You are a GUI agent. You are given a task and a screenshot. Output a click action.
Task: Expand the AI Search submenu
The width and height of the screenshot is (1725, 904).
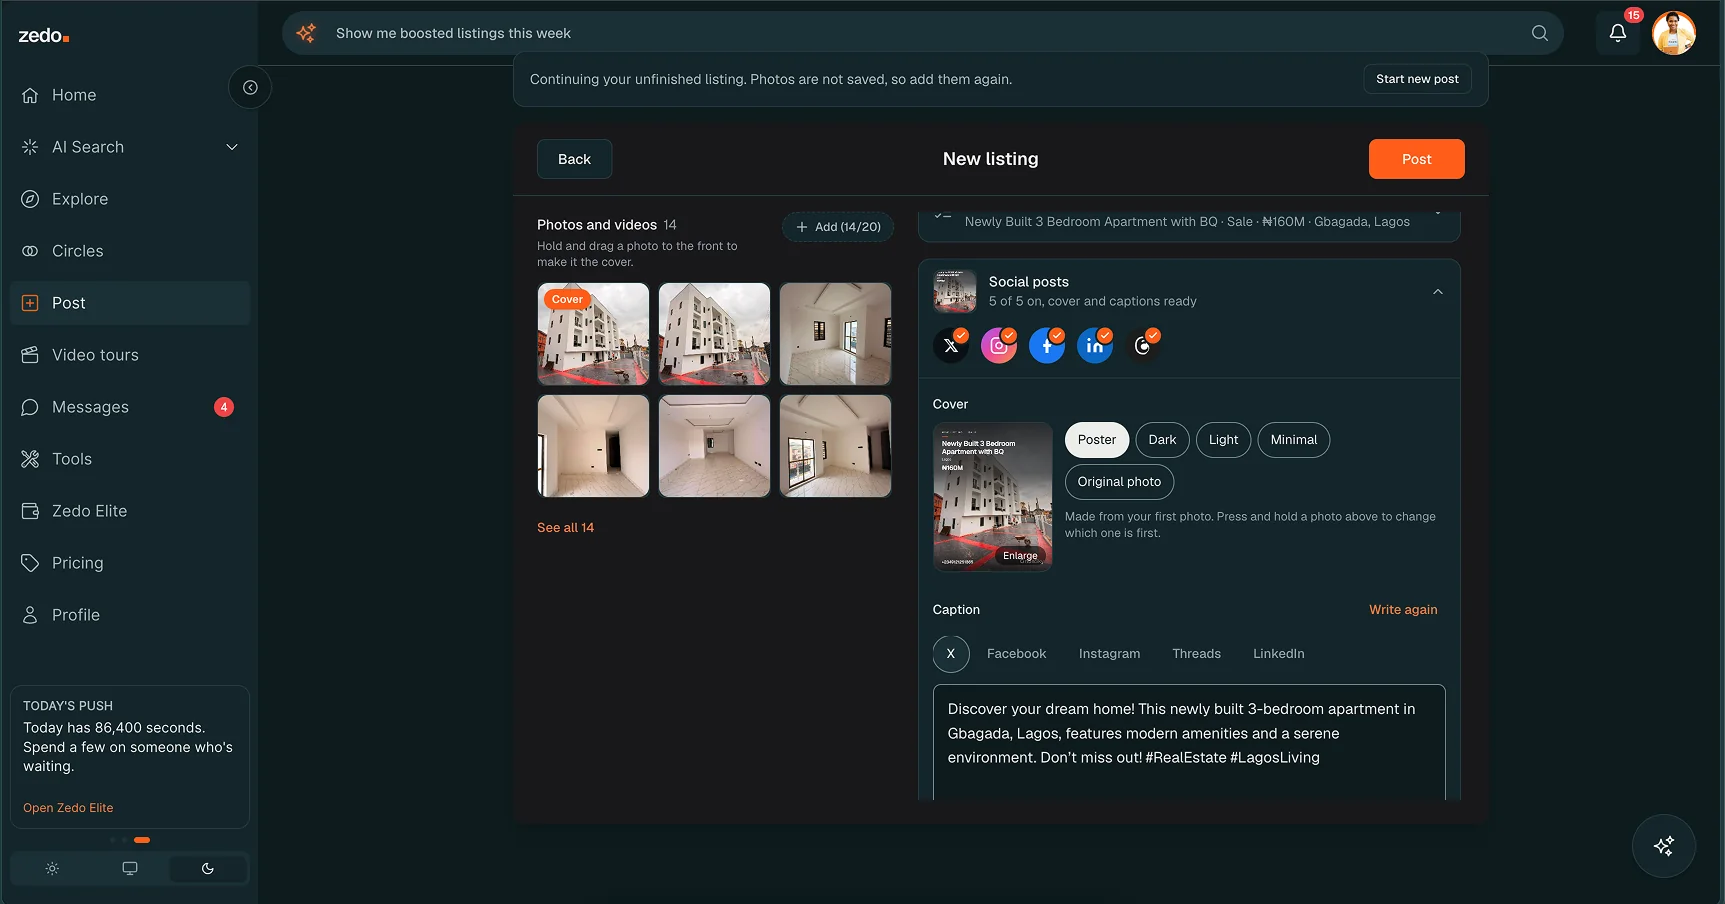[232, 147]
